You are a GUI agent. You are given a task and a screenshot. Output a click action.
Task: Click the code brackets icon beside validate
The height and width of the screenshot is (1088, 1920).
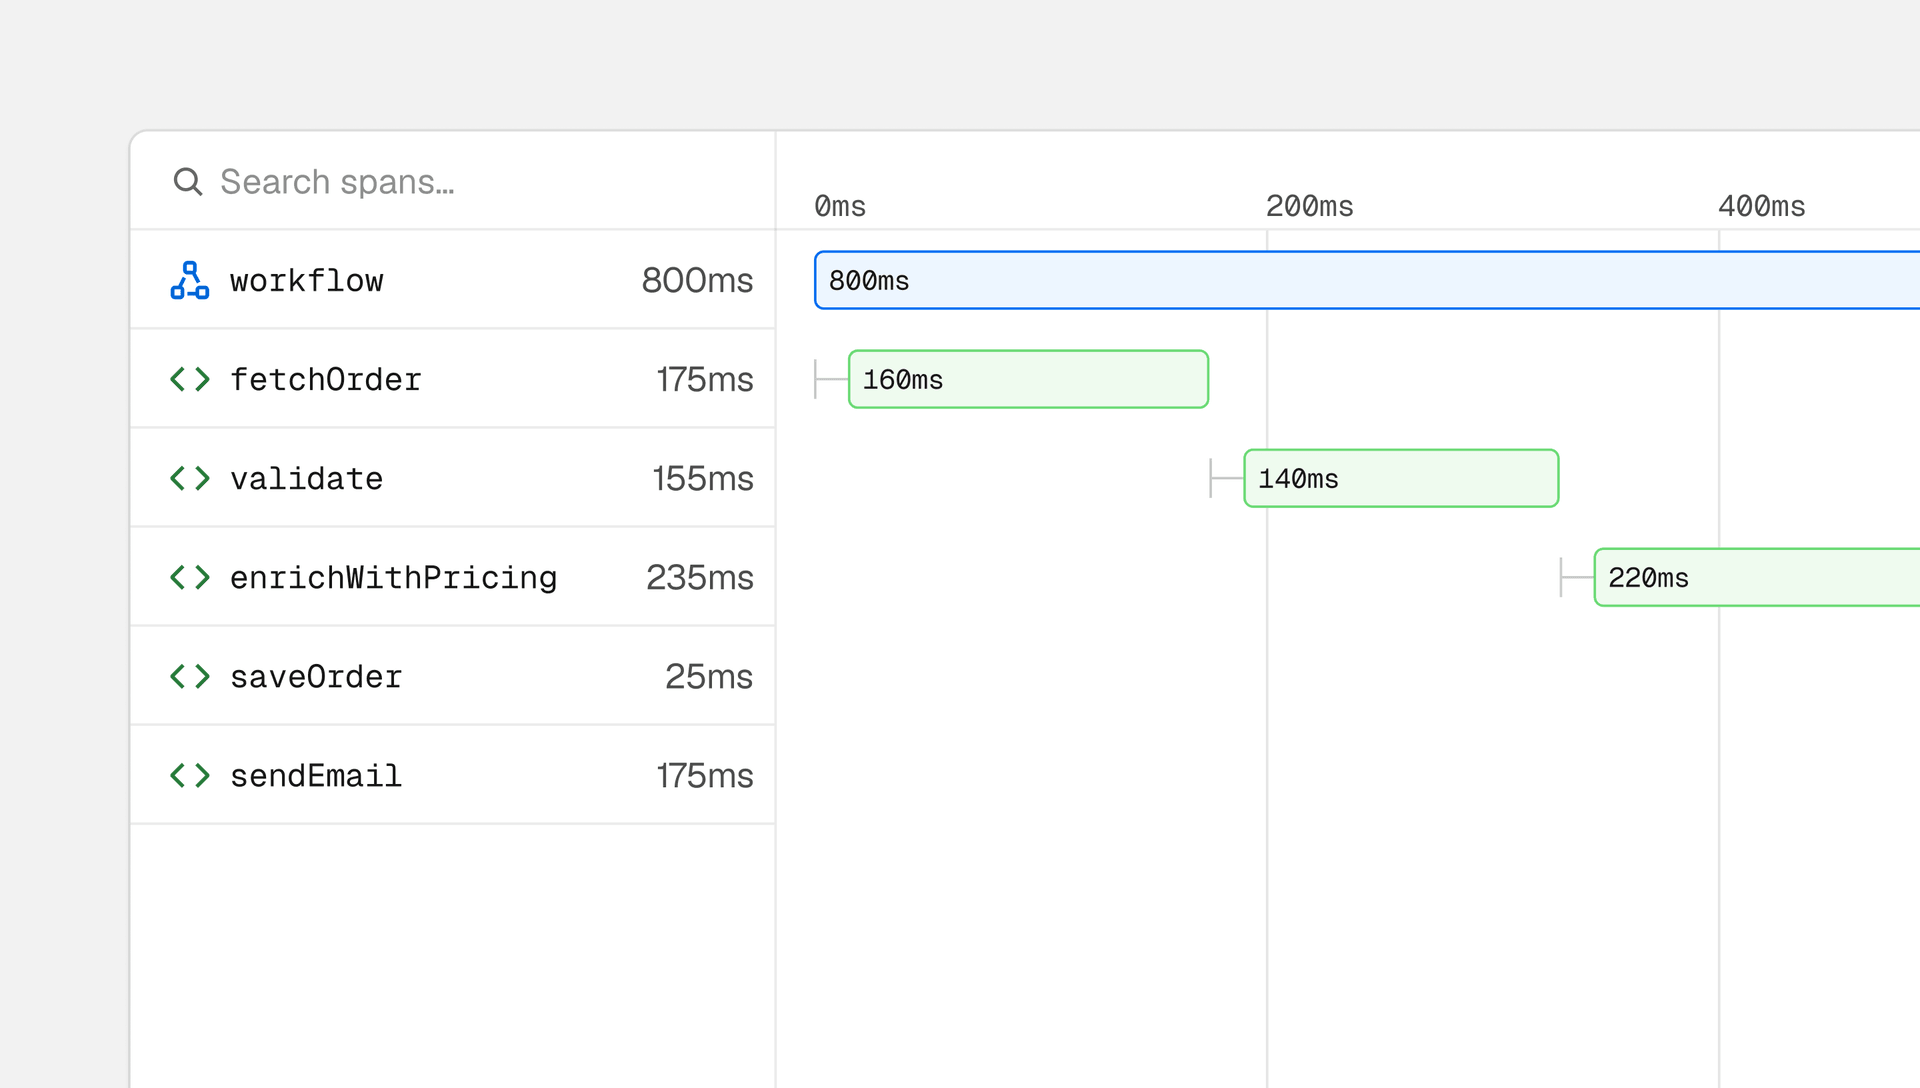[x=190, y=478]
